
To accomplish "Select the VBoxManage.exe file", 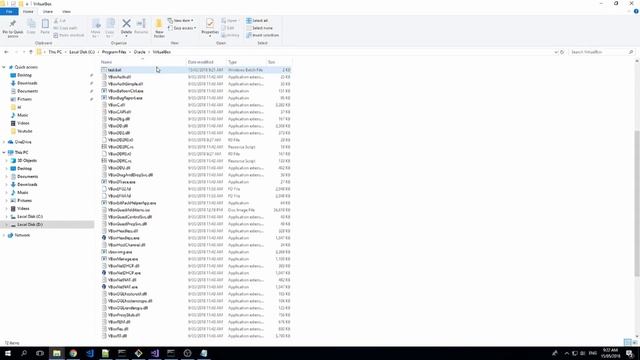I will (122, 259).
